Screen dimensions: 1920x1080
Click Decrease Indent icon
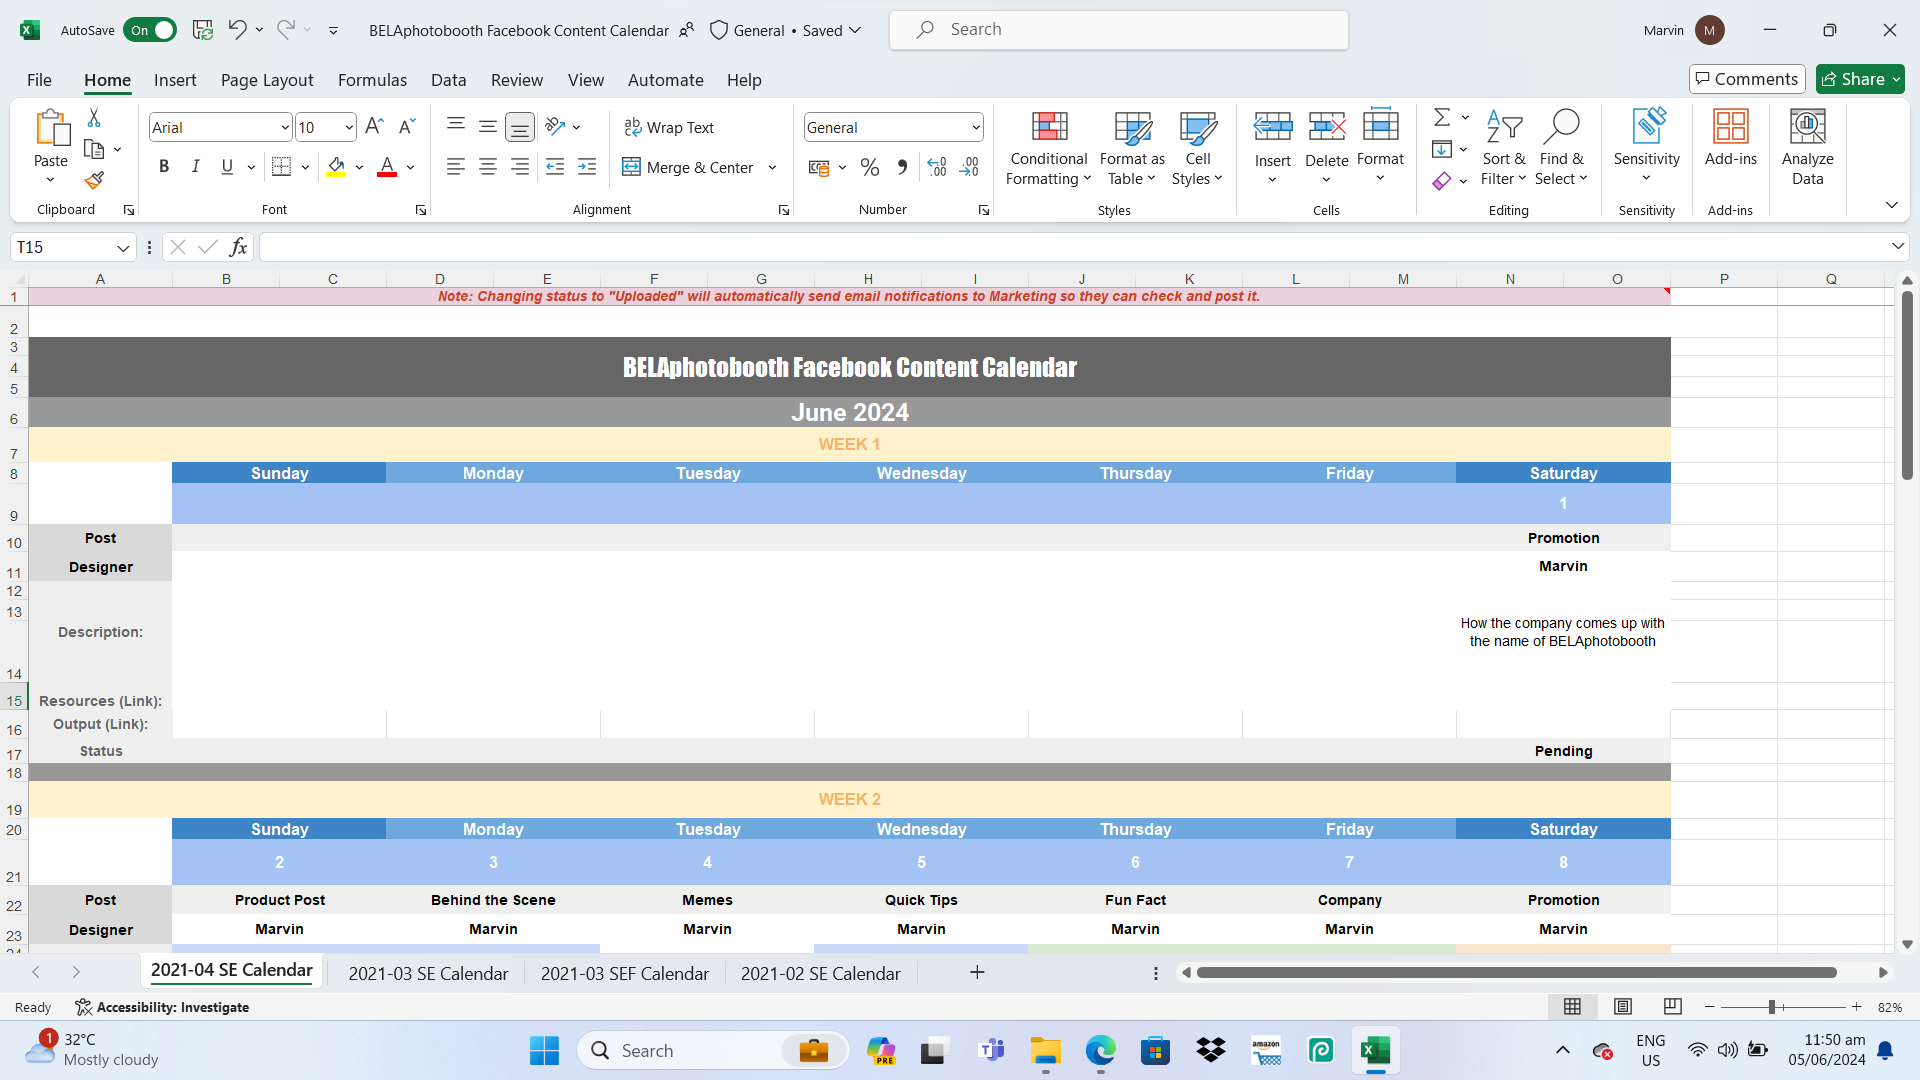[x=555, y=167]
